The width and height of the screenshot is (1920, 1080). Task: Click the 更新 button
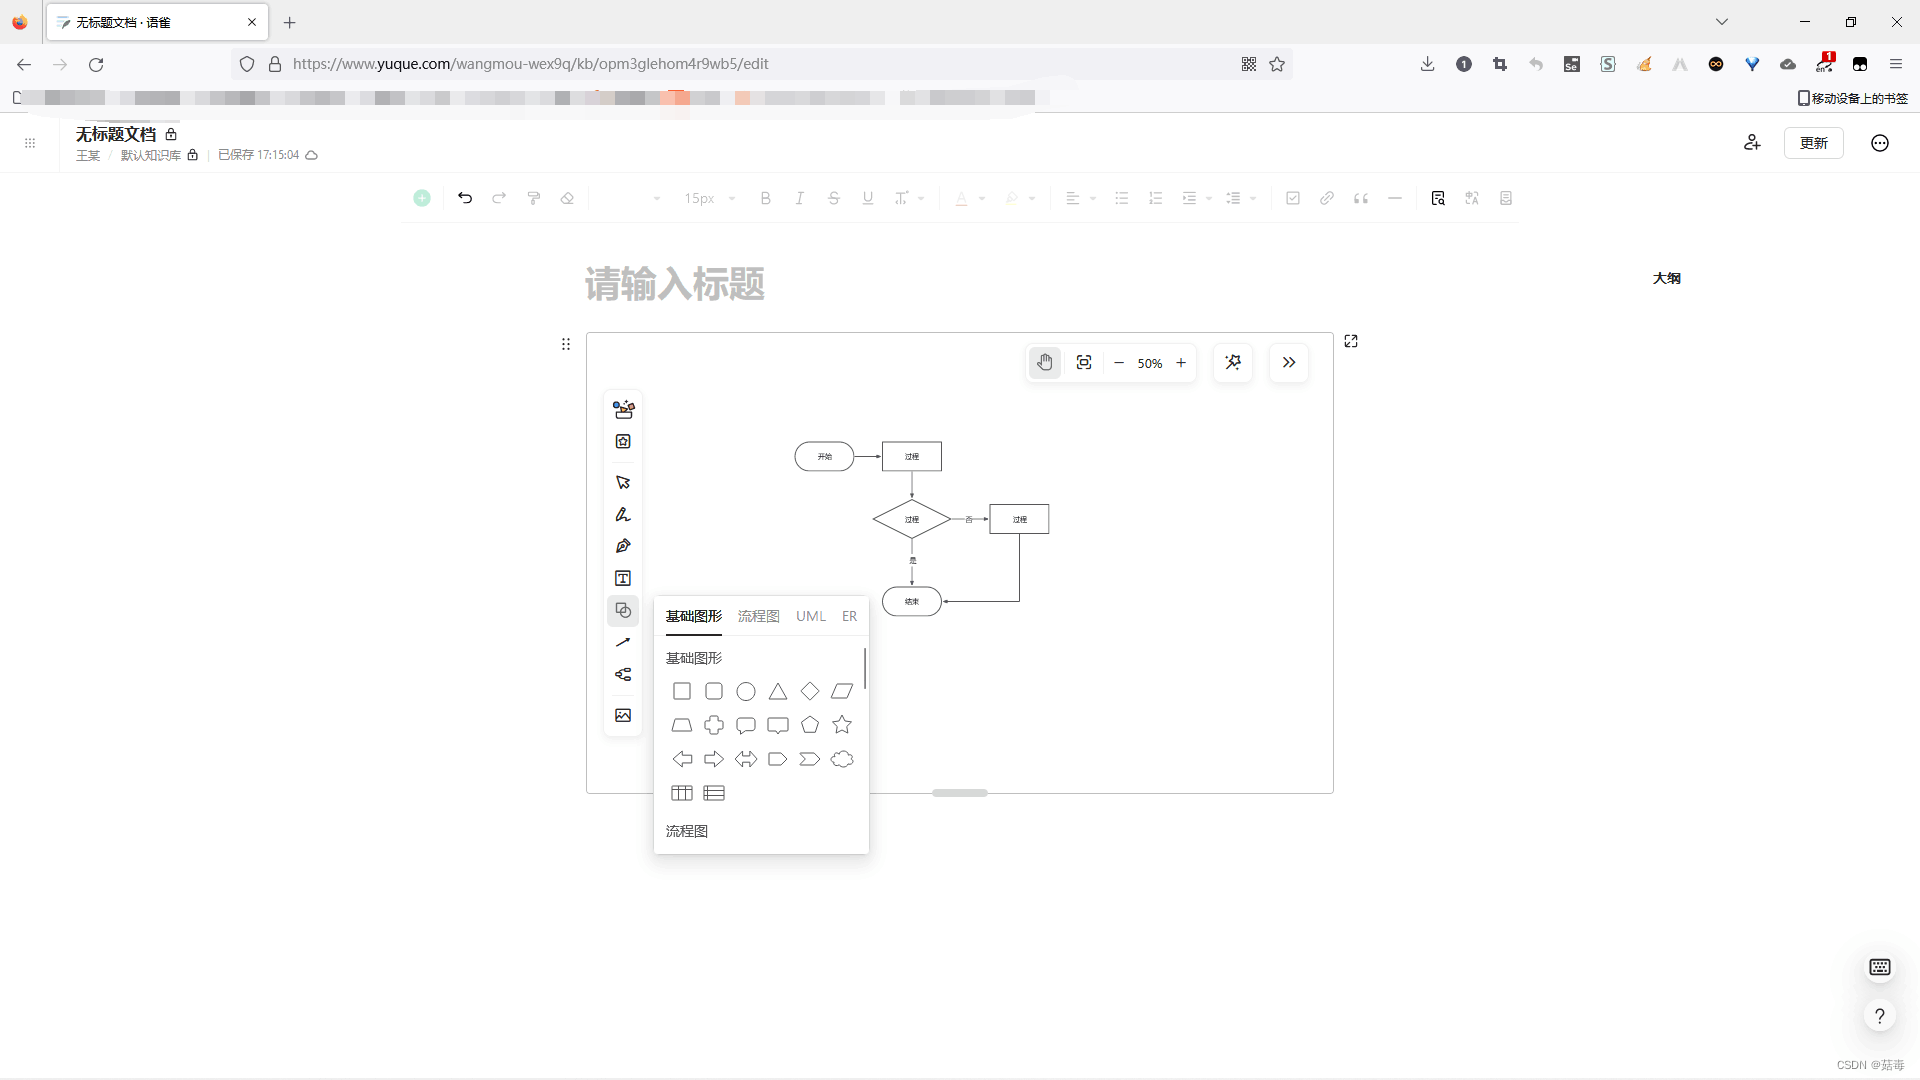(1813, 143)
